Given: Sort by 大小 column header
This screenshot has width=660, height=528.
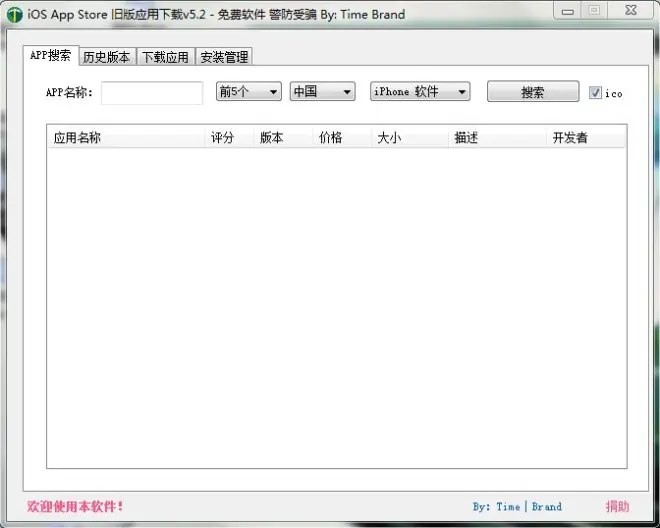Looking at the screenshot, I should click(x=410, y=137).
